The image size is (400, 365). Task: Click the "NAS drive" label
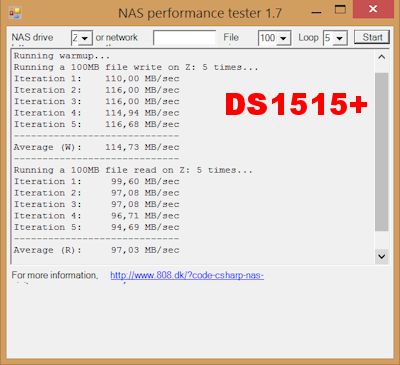point(32,37)
